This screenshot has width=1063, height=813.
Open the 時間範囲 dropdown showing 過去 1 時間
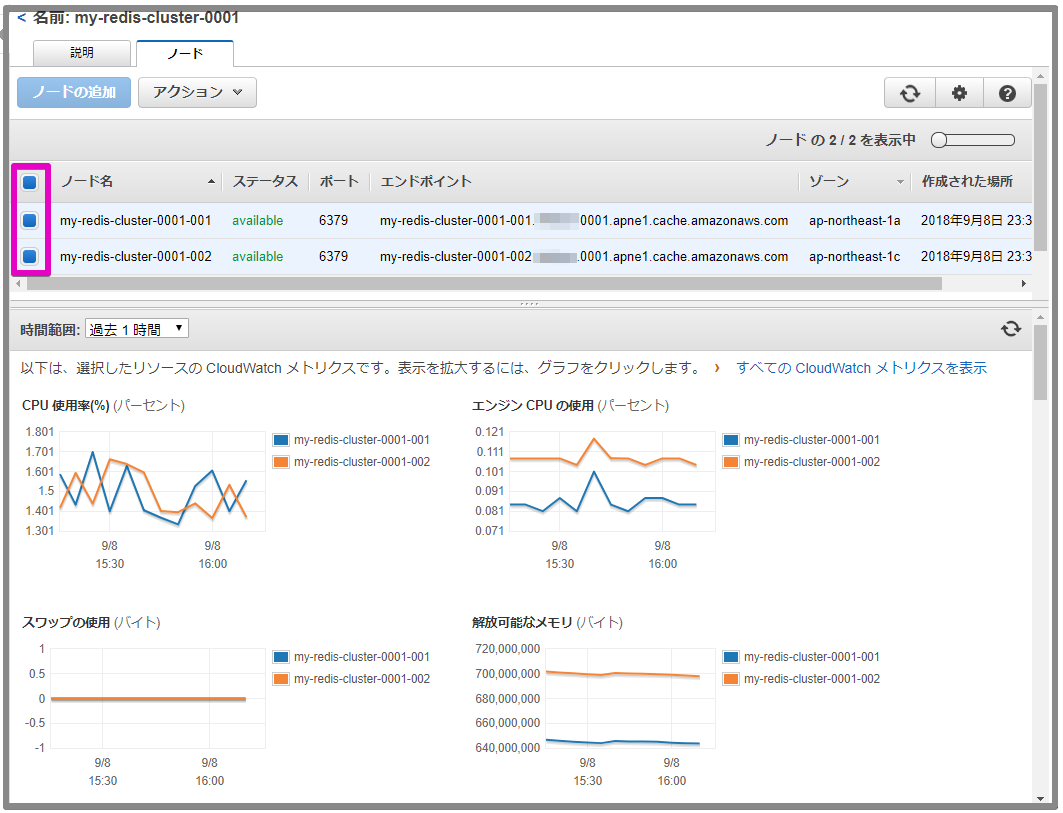(137, 329)
